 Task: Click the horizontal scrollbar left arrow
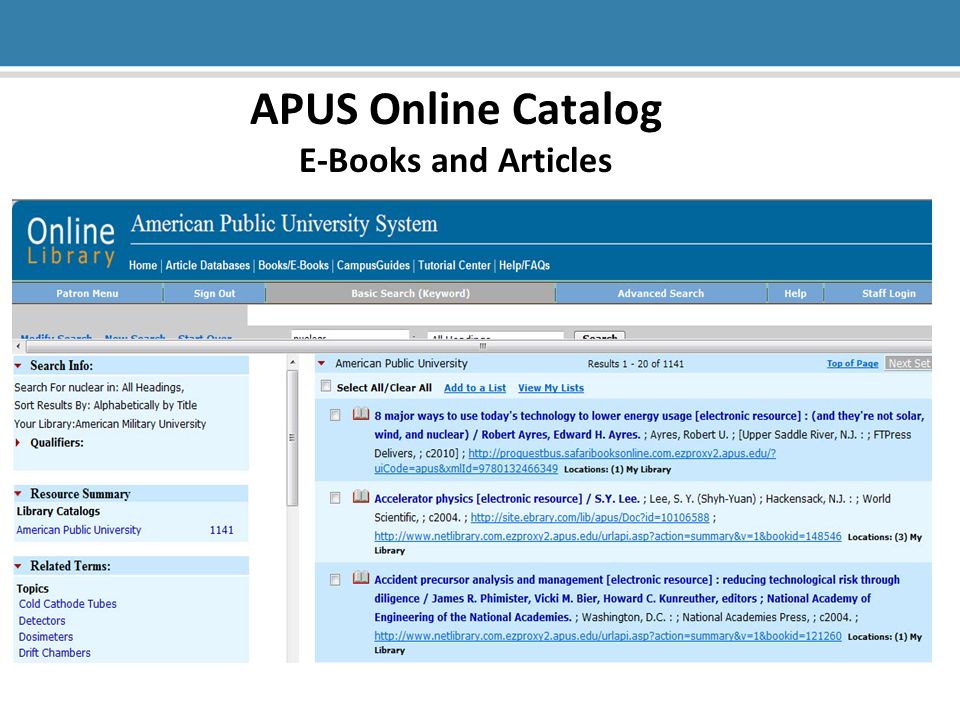(18, 346)
